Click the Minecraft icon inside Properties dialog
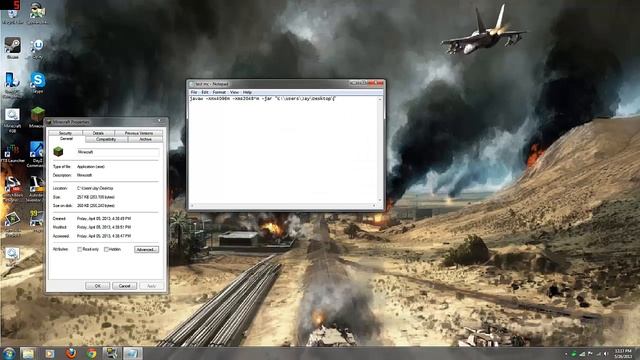 58,152
